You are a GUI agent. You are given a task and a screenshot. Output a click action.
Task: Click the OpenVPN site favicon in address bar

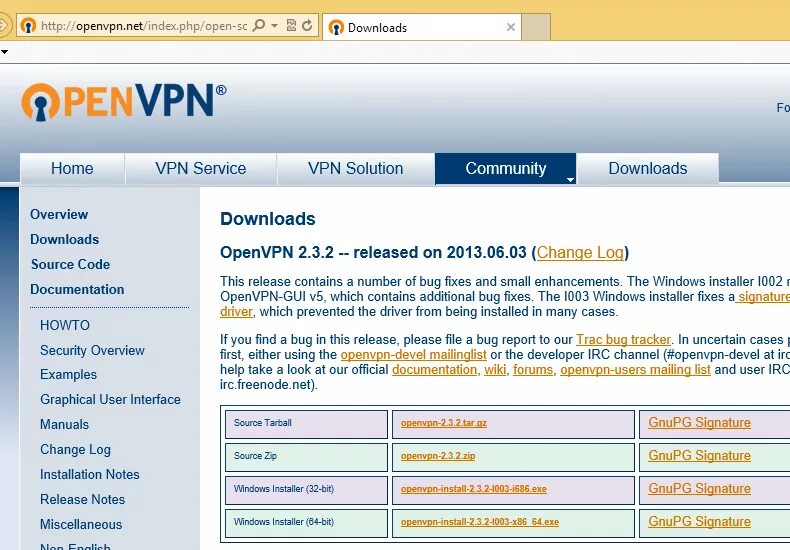point(28,25)
